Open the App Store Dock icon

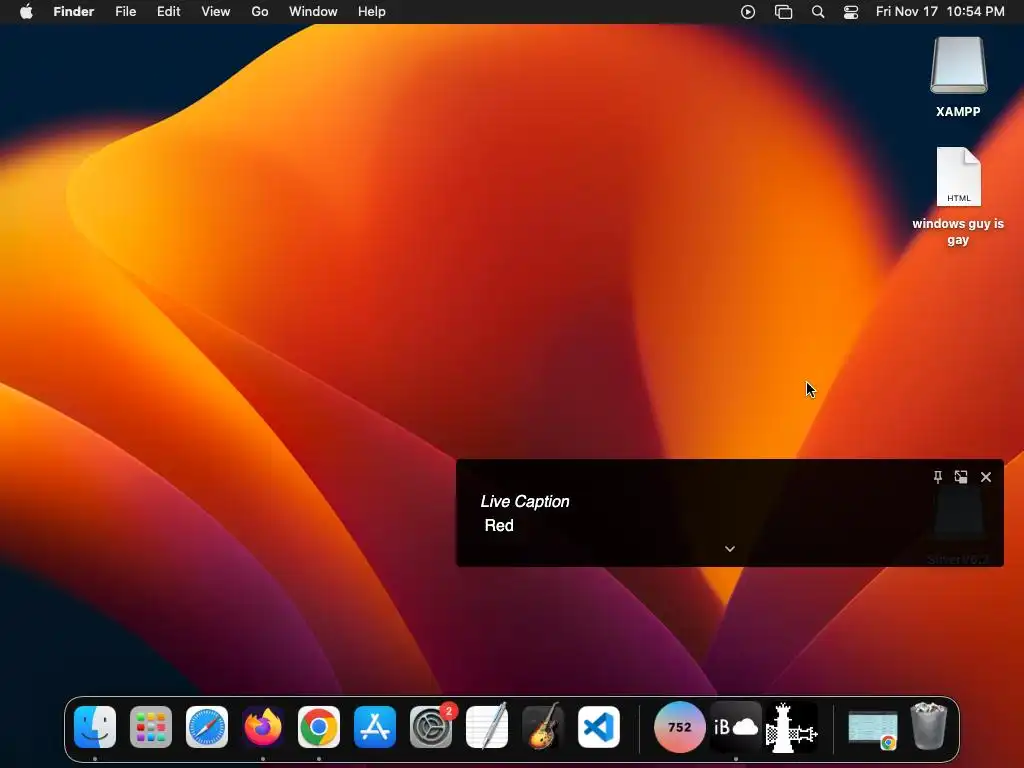375,727
